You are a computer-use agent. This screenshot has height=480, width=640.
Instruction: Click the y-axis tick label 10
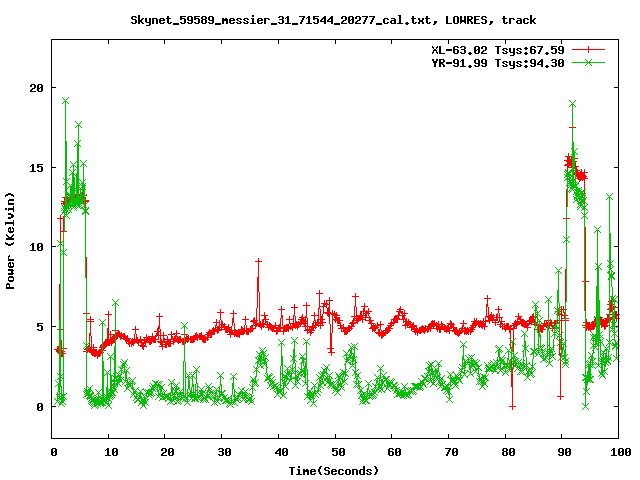coord(37,247)
